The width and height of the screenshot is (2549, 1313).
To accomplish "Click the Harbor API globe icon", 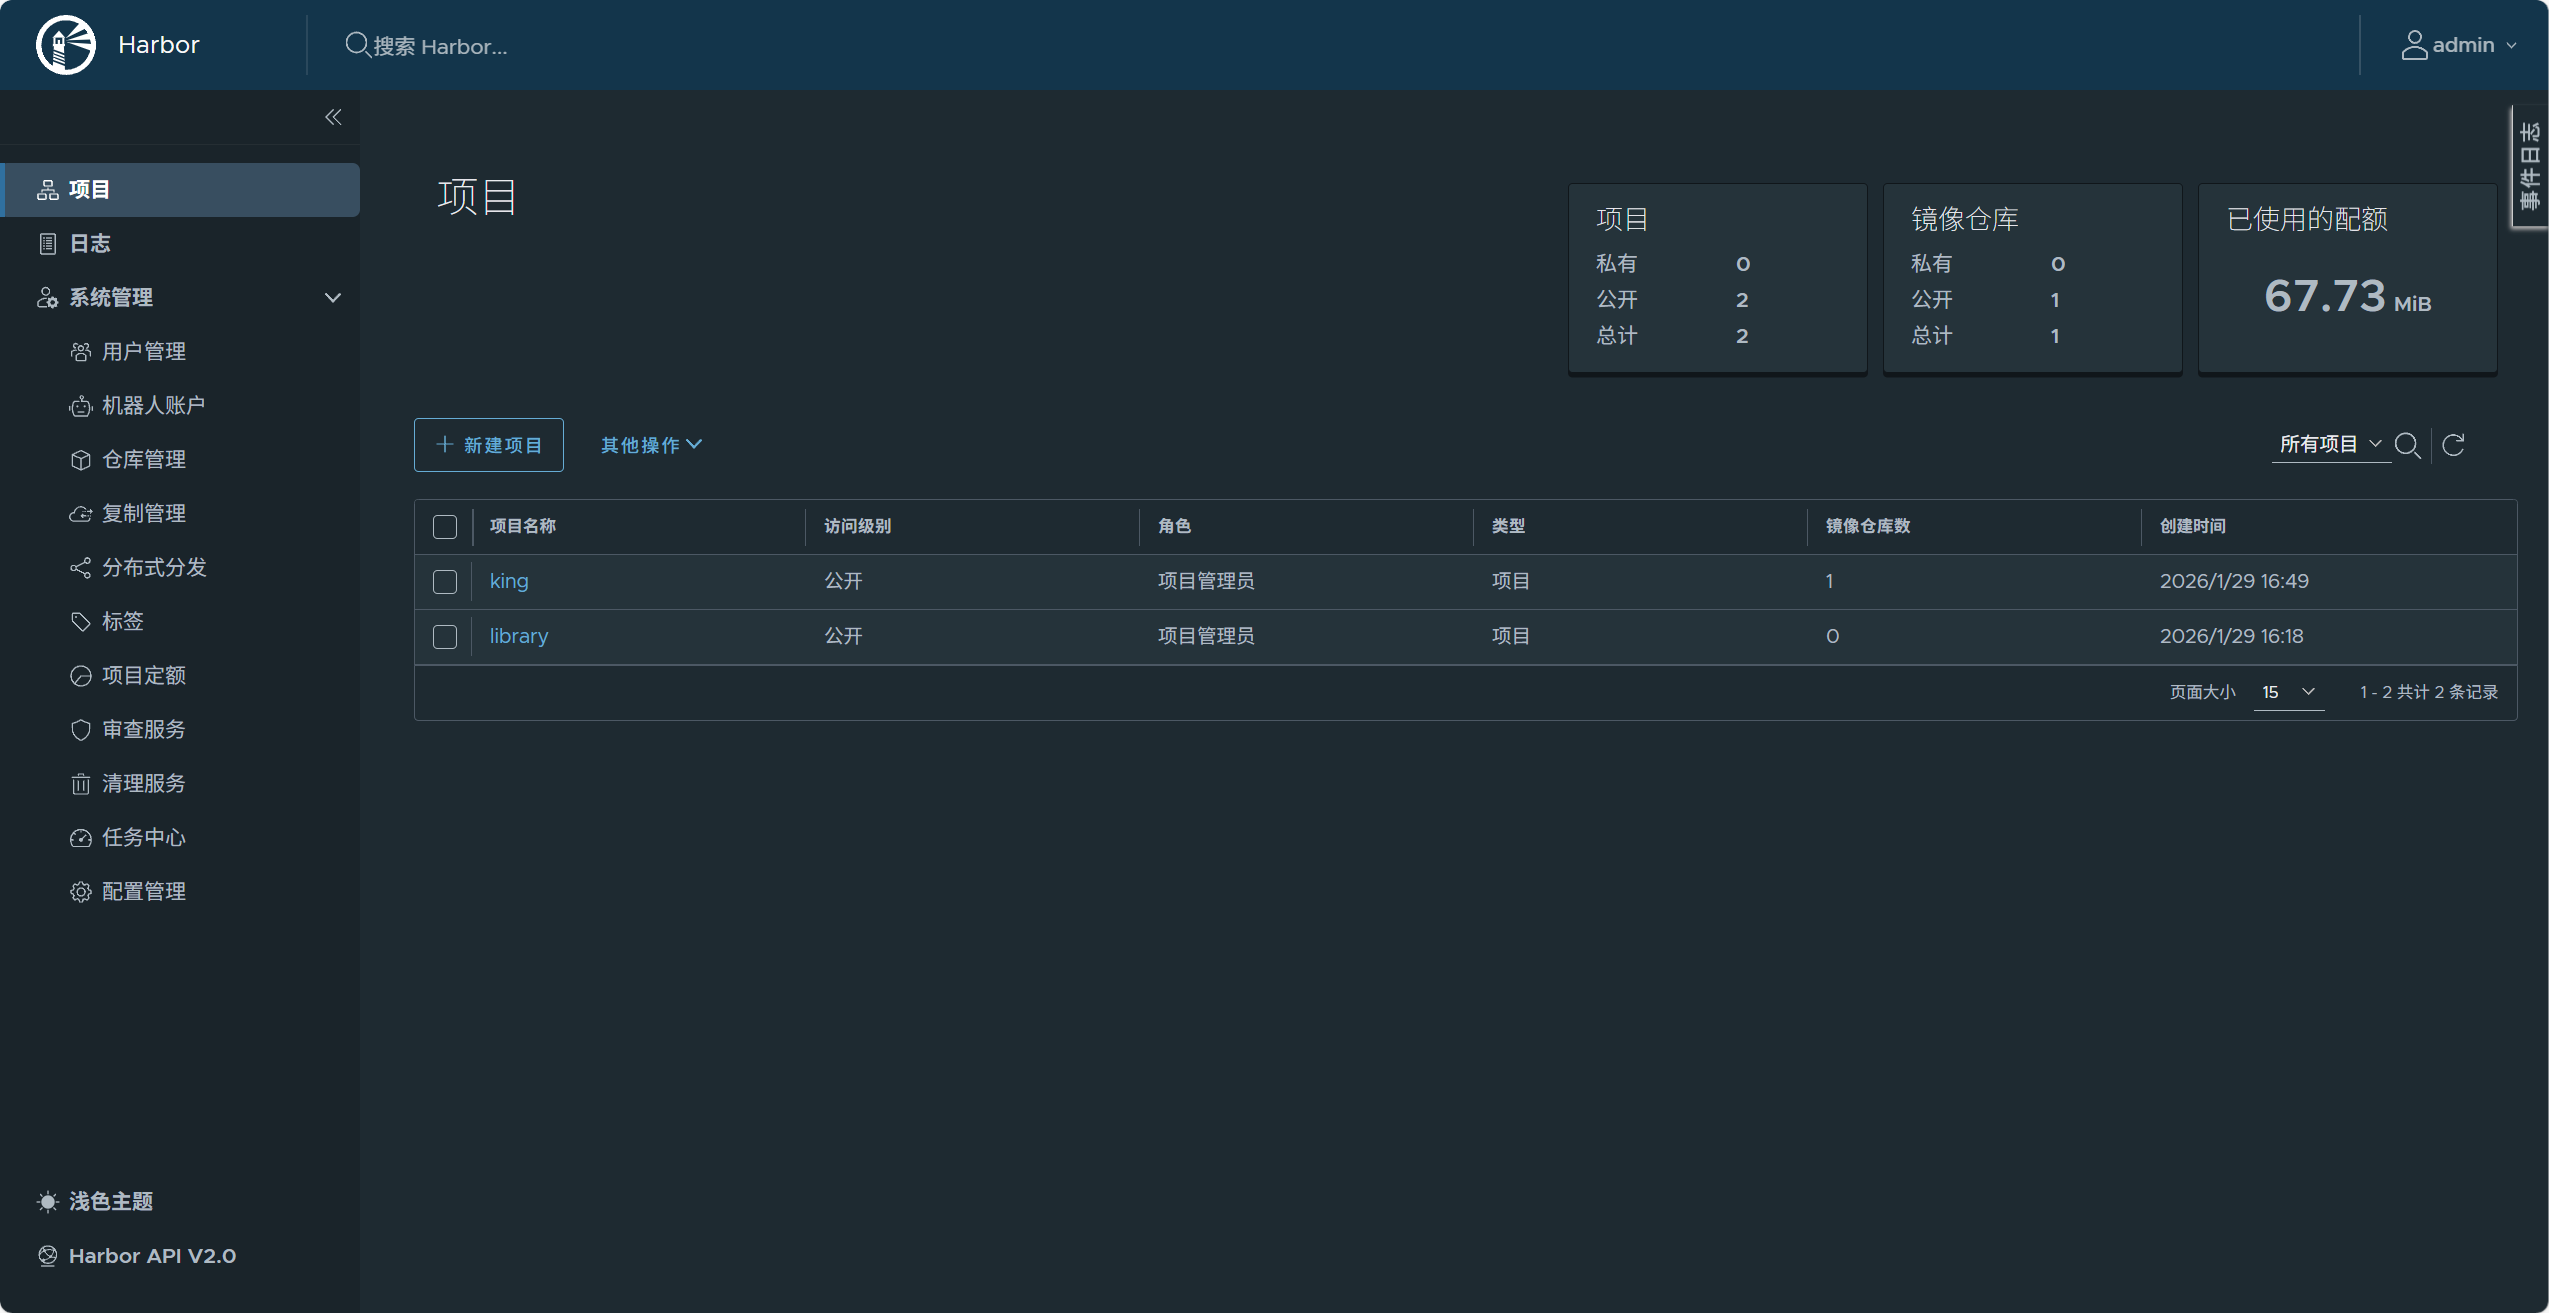I will coord(47,1256).
